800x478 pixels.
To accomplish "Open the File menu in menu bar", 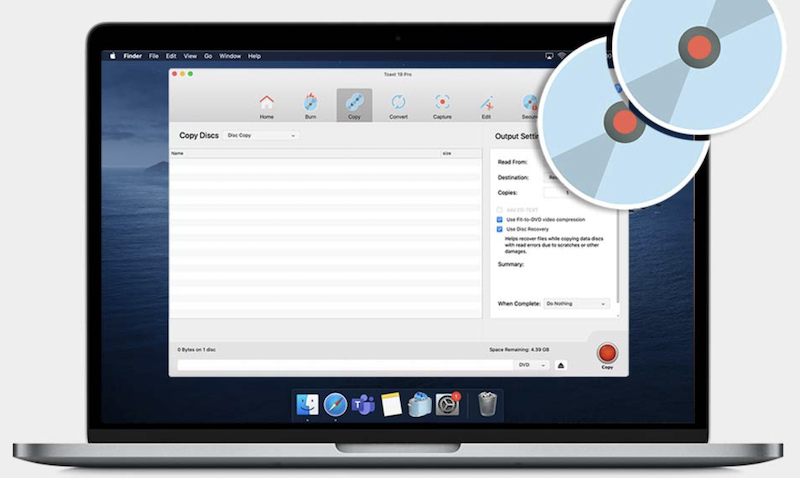I will (x=153, y=56).
